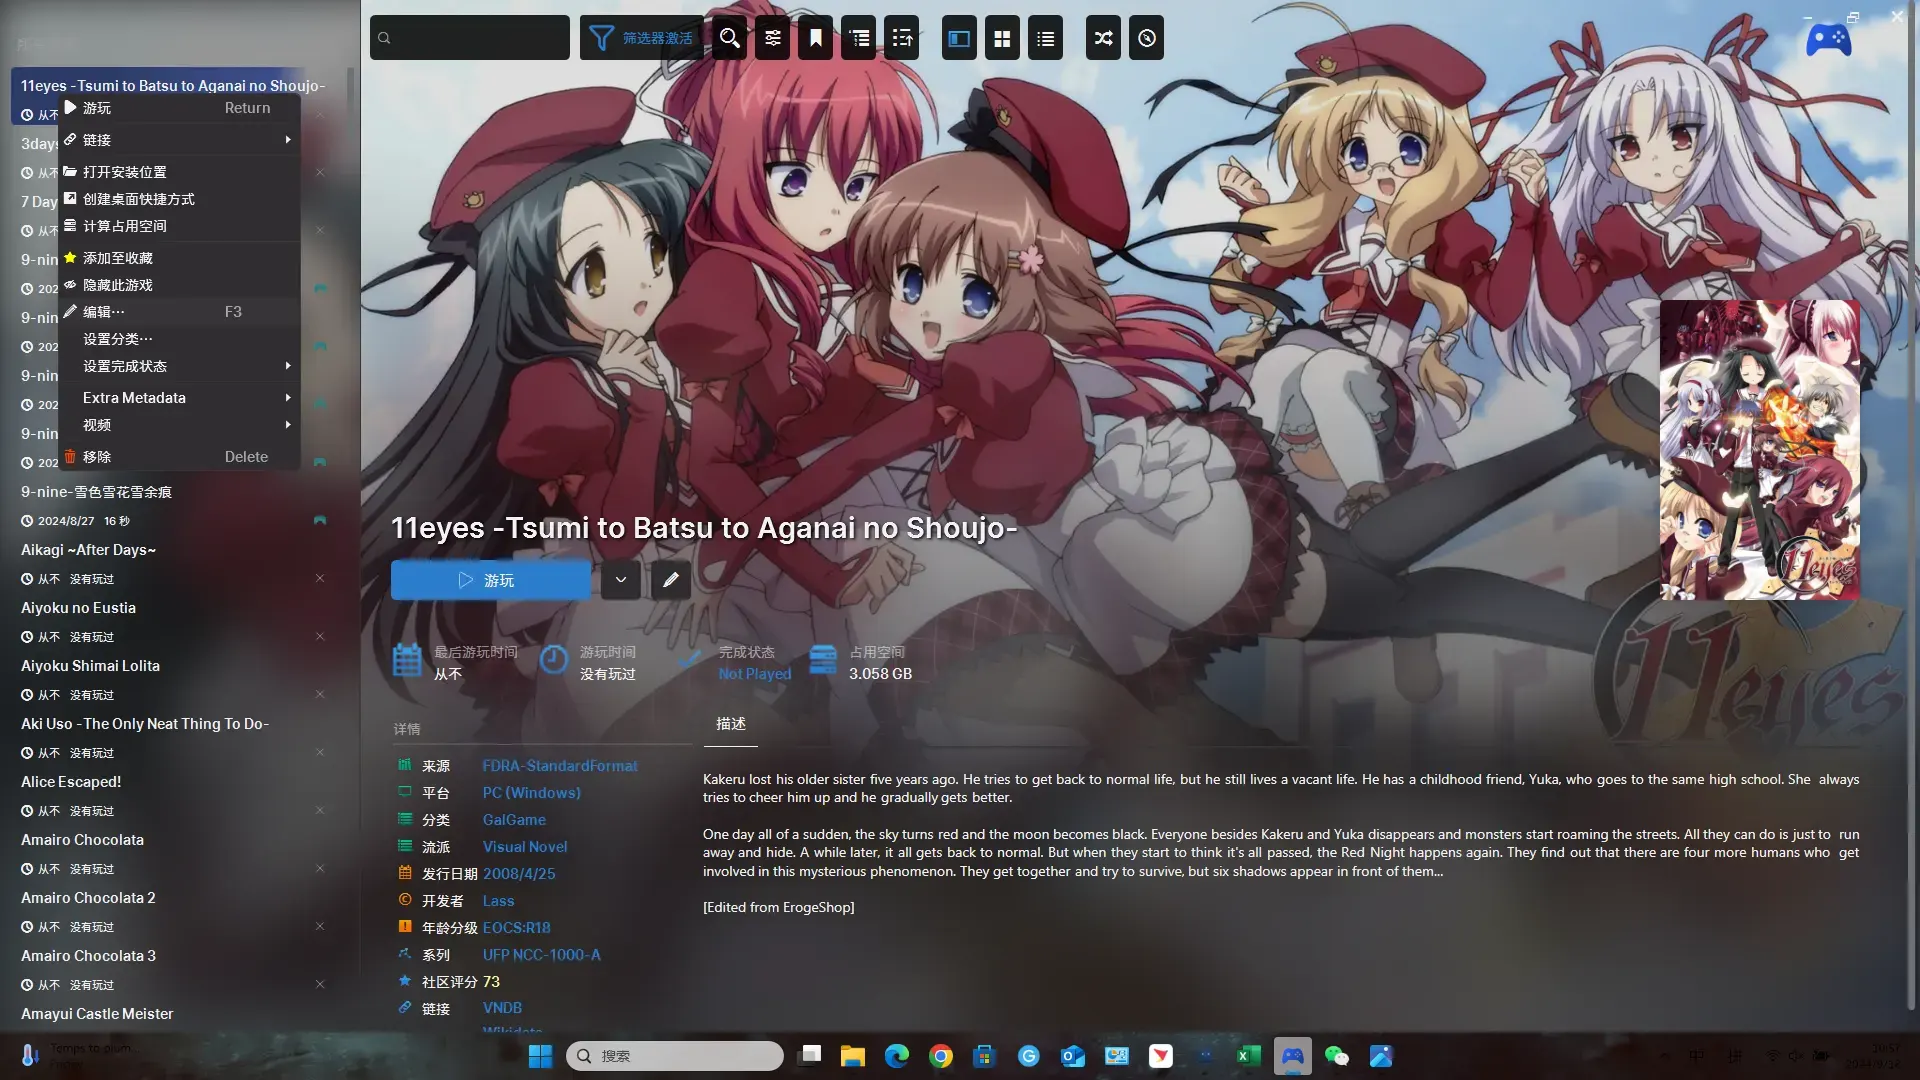Toggle 隐藏此游戏 to hide game

180,285
